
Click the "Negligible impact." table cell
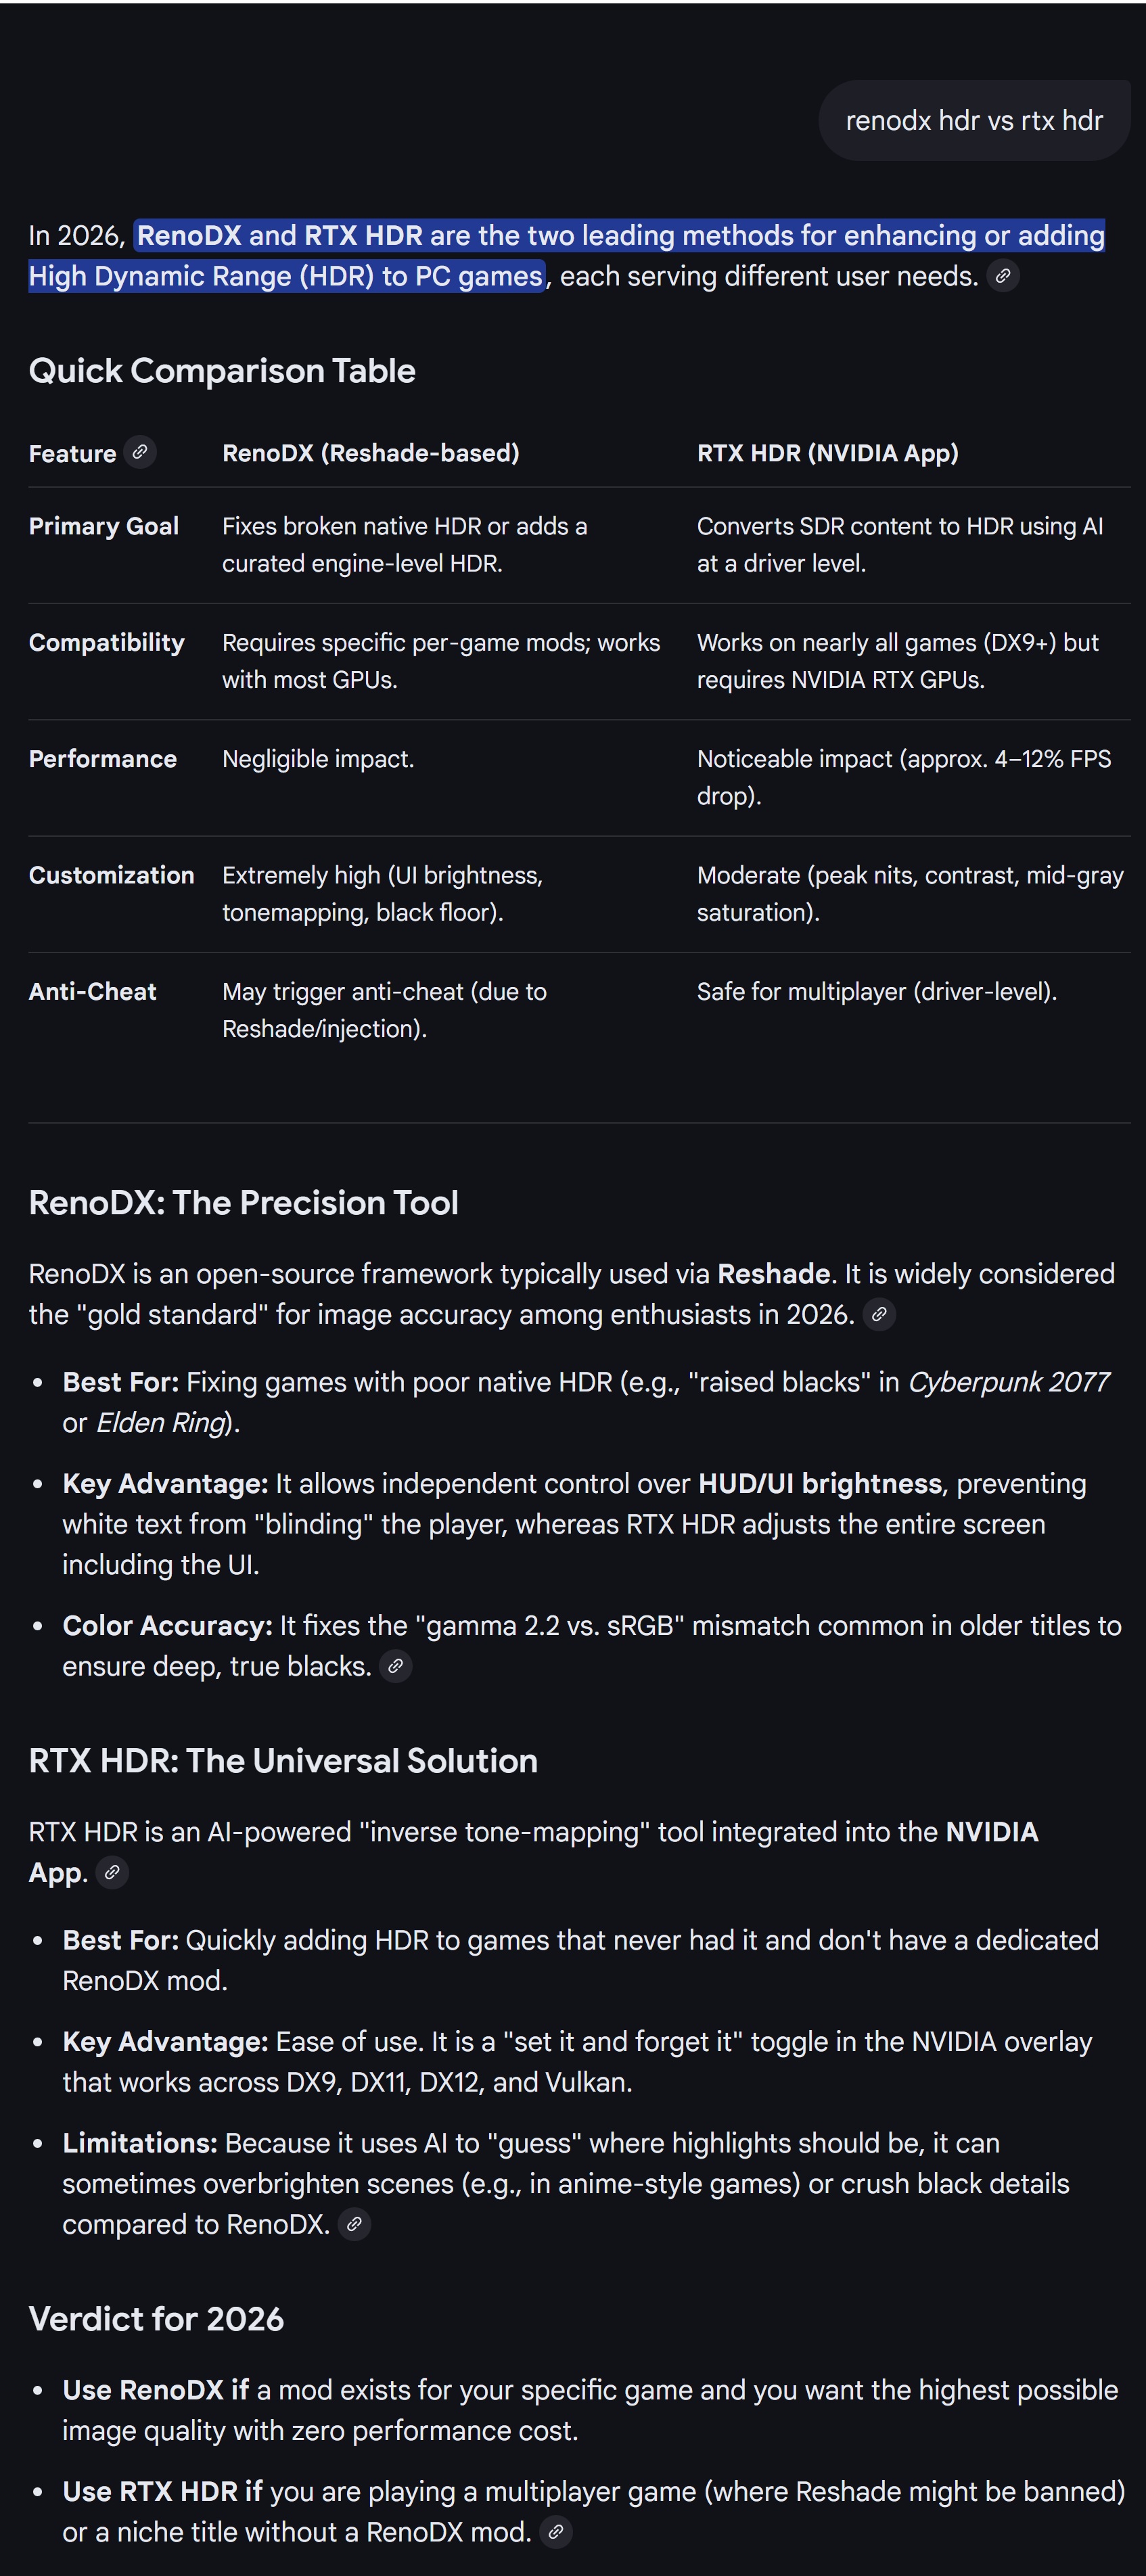tap(318, 759)
